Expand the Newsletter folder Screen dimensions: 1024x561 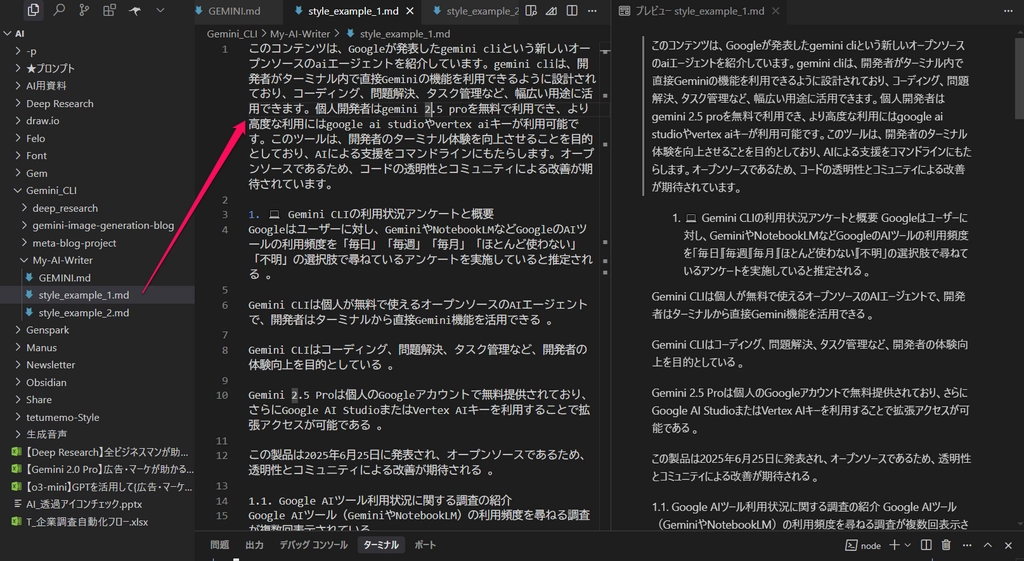coord(18,364)
